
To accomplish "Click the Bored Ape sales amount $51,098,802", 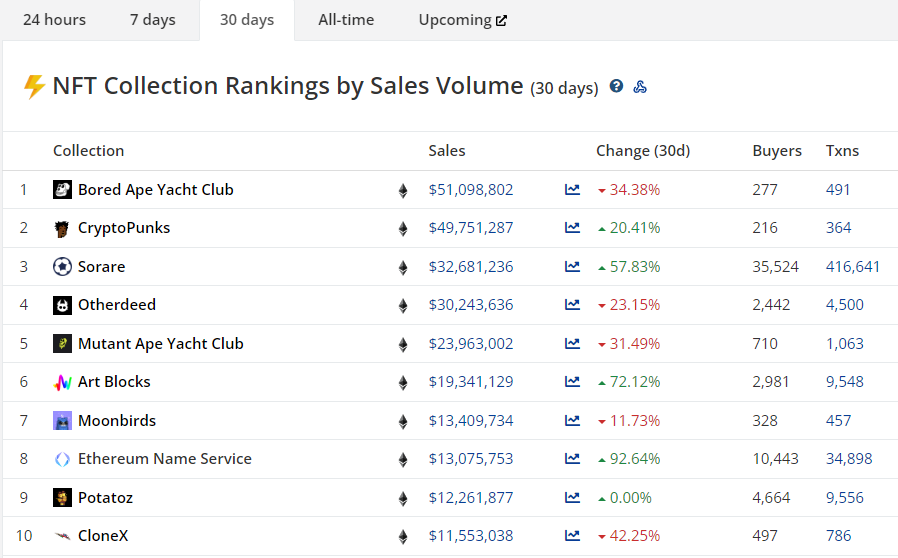I will coord(471,189).
